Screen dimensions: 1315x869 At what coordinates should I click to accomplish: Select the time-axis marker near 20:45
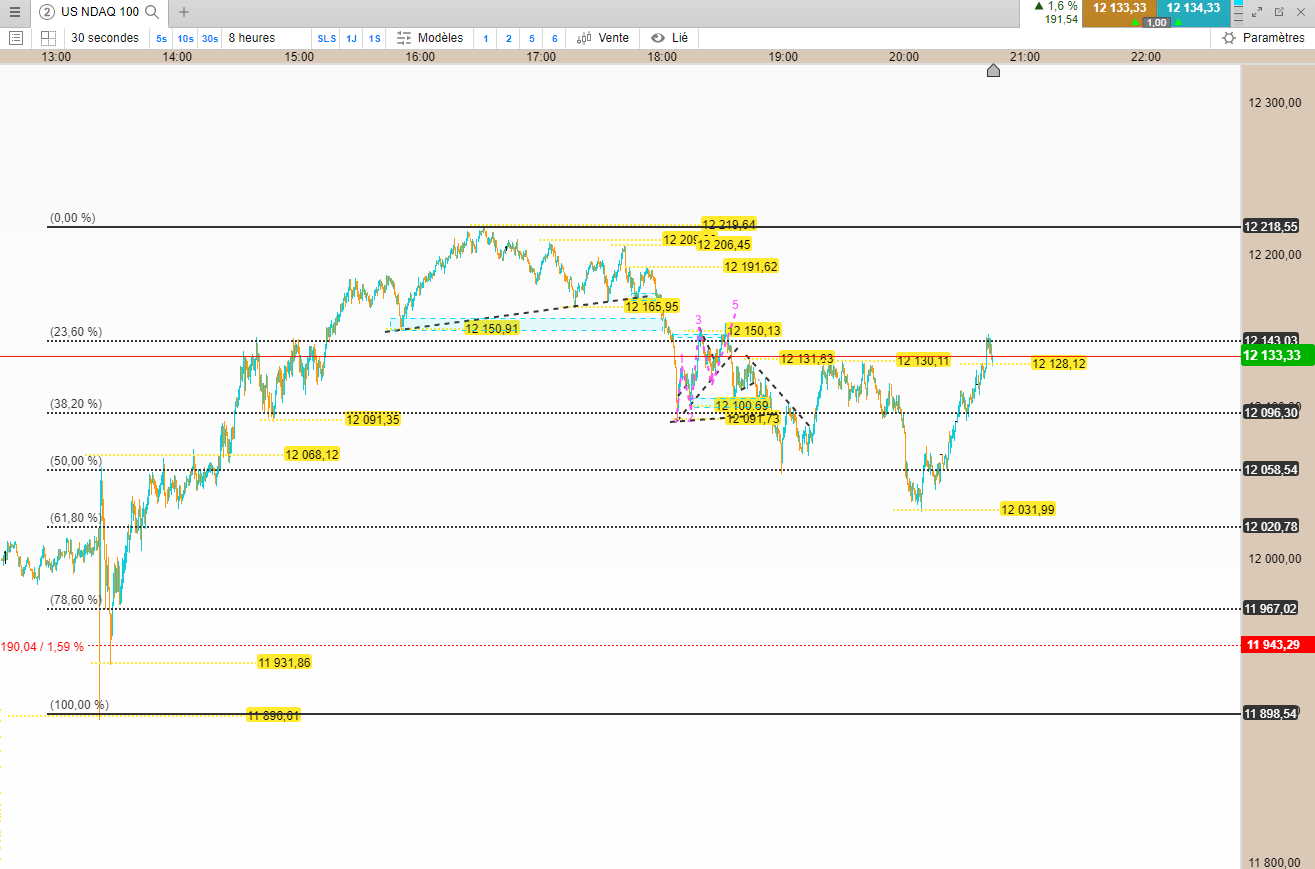[x=993, y=70]
